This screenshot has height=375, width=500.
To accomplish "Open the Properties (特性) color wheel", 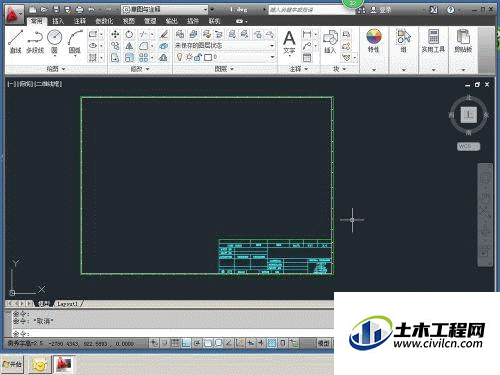I will [x=374, y=41].
